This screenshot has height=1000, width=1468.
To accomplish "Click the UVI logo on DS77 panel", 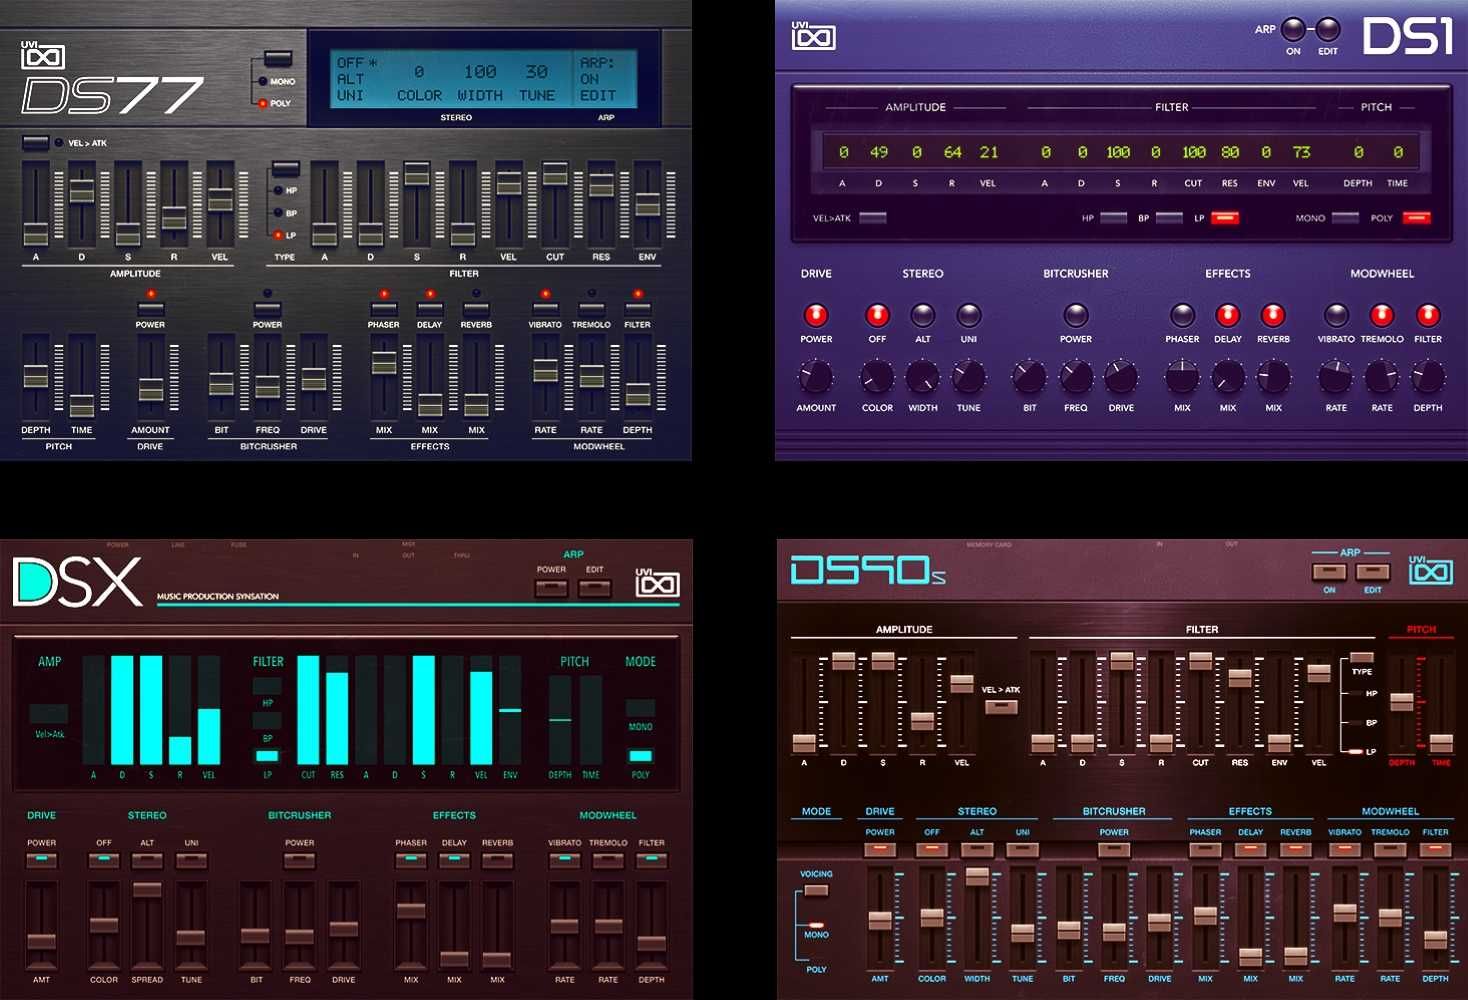I will [43, 55].
